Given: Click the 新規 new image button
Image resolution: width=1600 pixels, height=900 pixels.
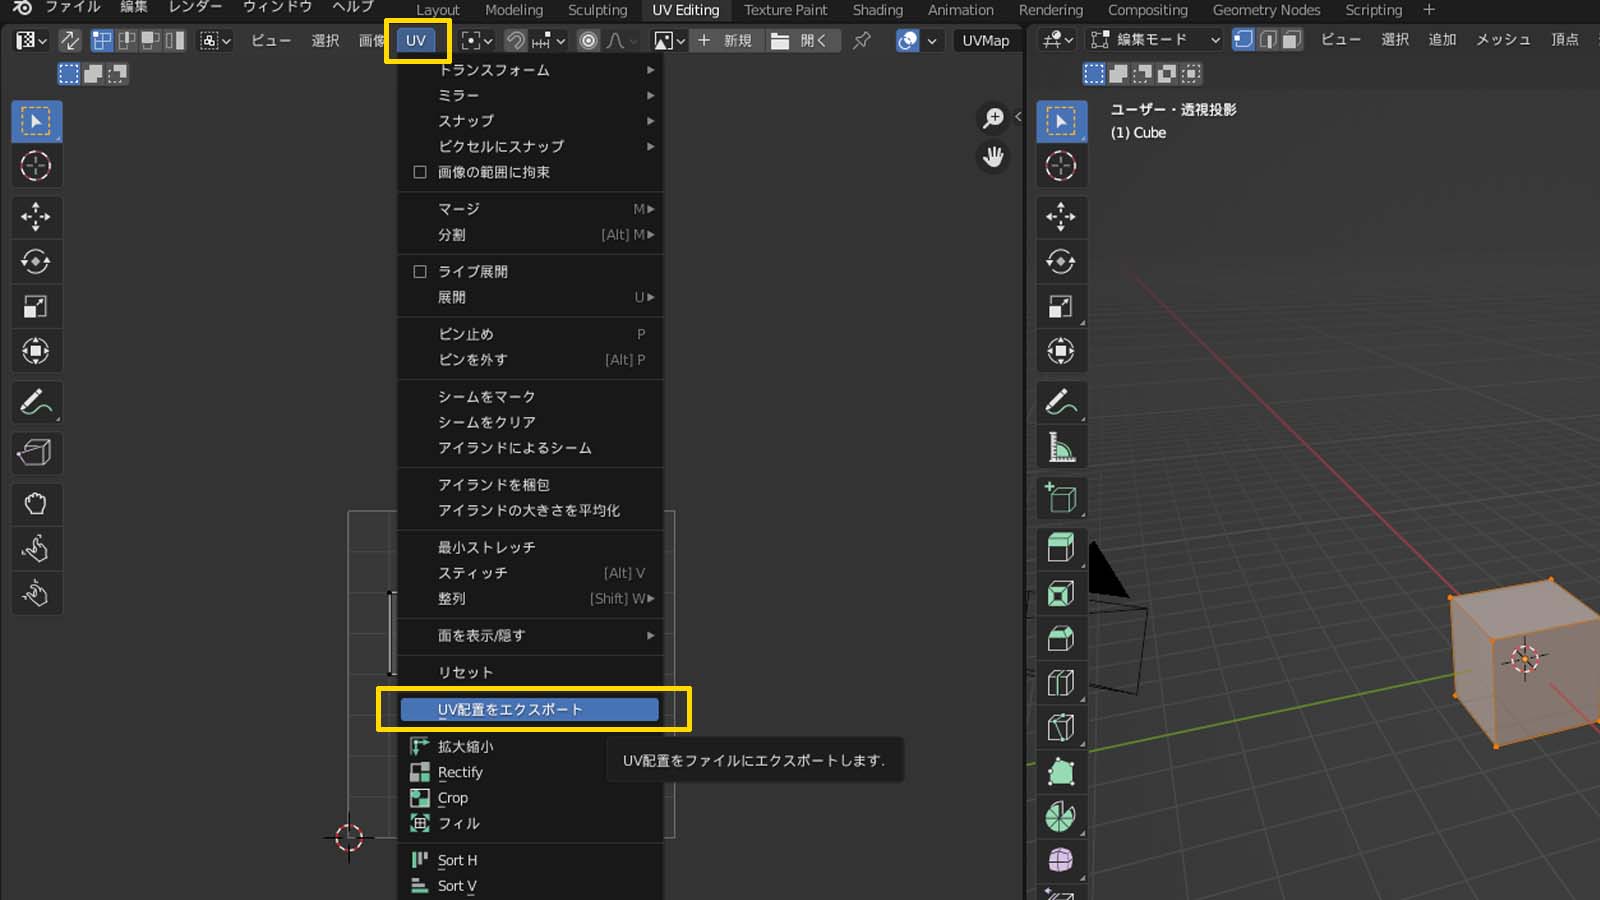Looking at the screenshot, I should point(726,40).
